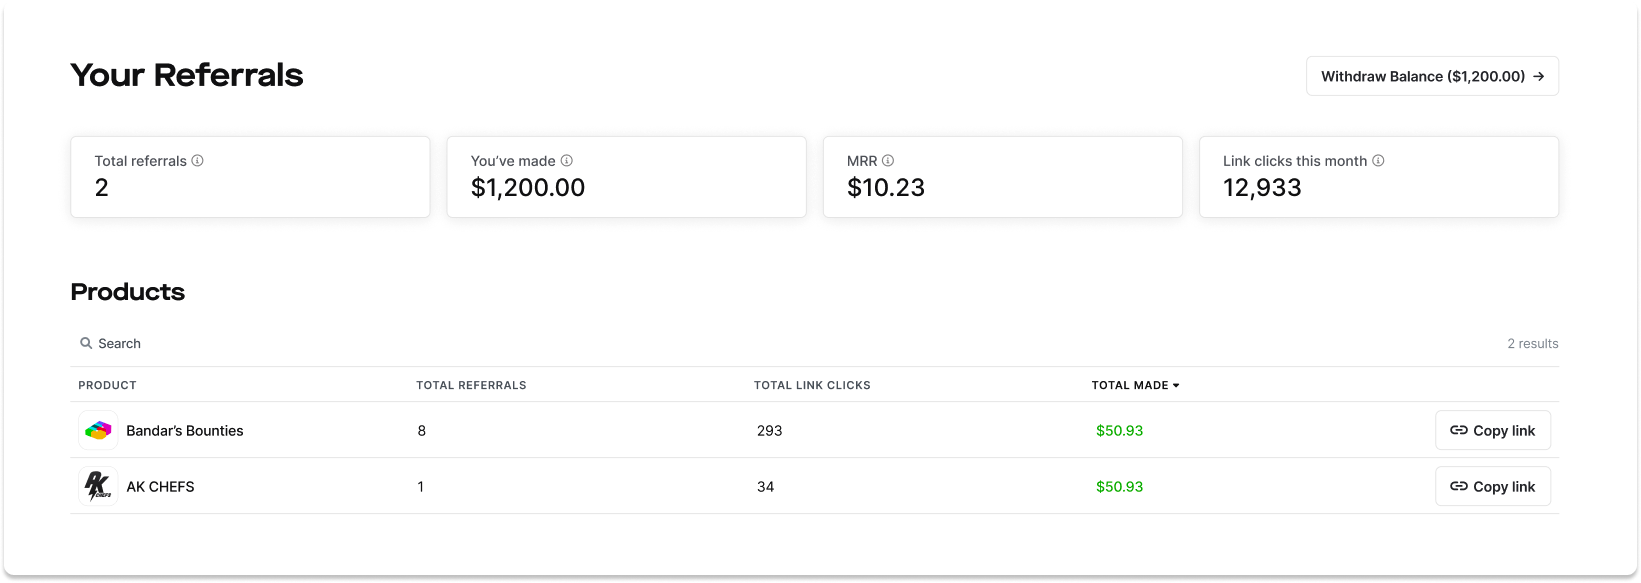
Task: Sort by the Total Referrals column header
Action: click(x=471, y=385)
